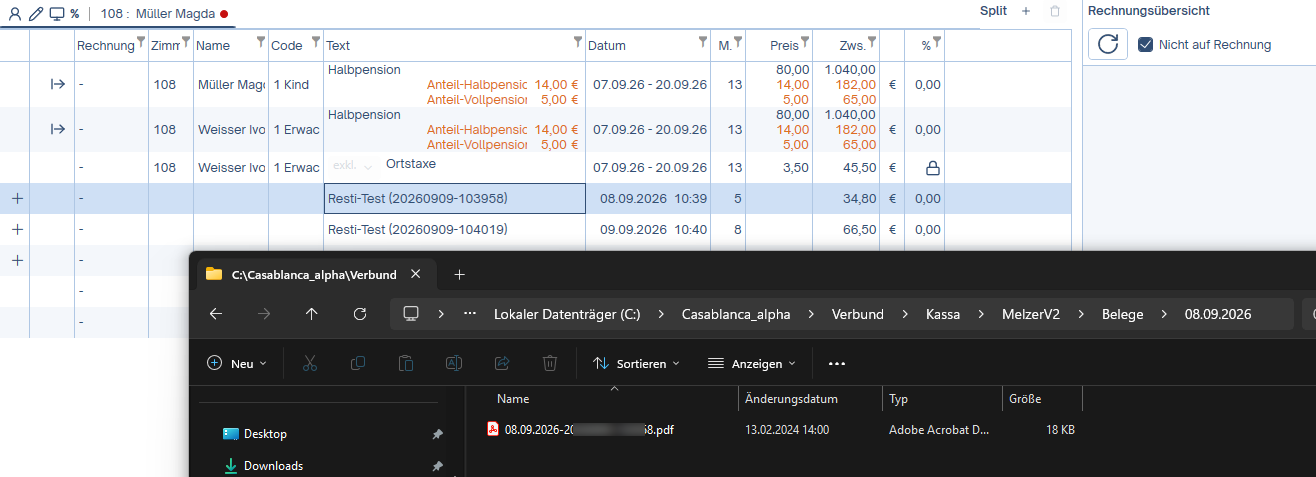The width and height of the screenshot is (1316, 477).
Task: Click the Delete trash icon in Explorer toolbar
Action: (550, 364)
